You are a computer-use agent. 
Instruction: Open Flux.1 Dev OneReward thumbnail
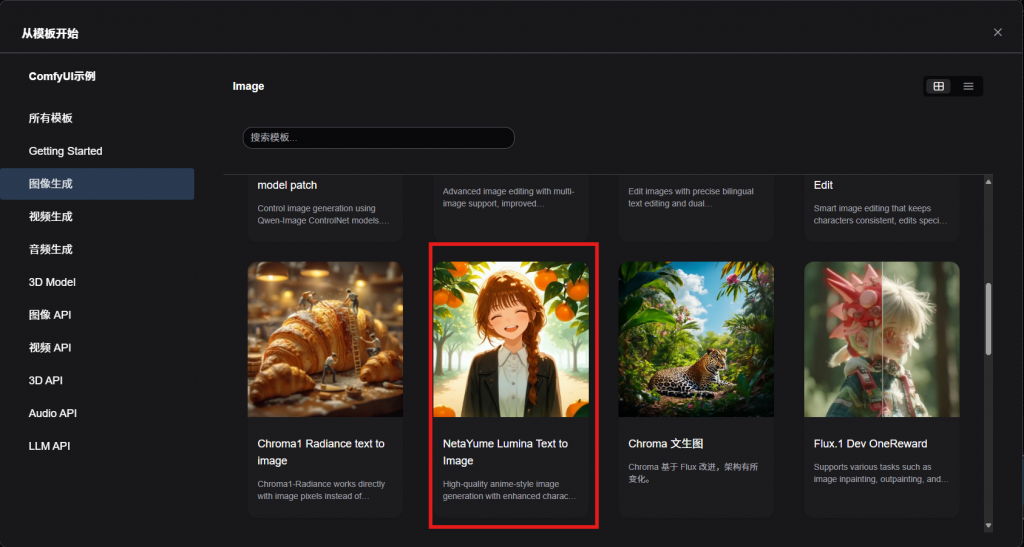coord(881,339)
